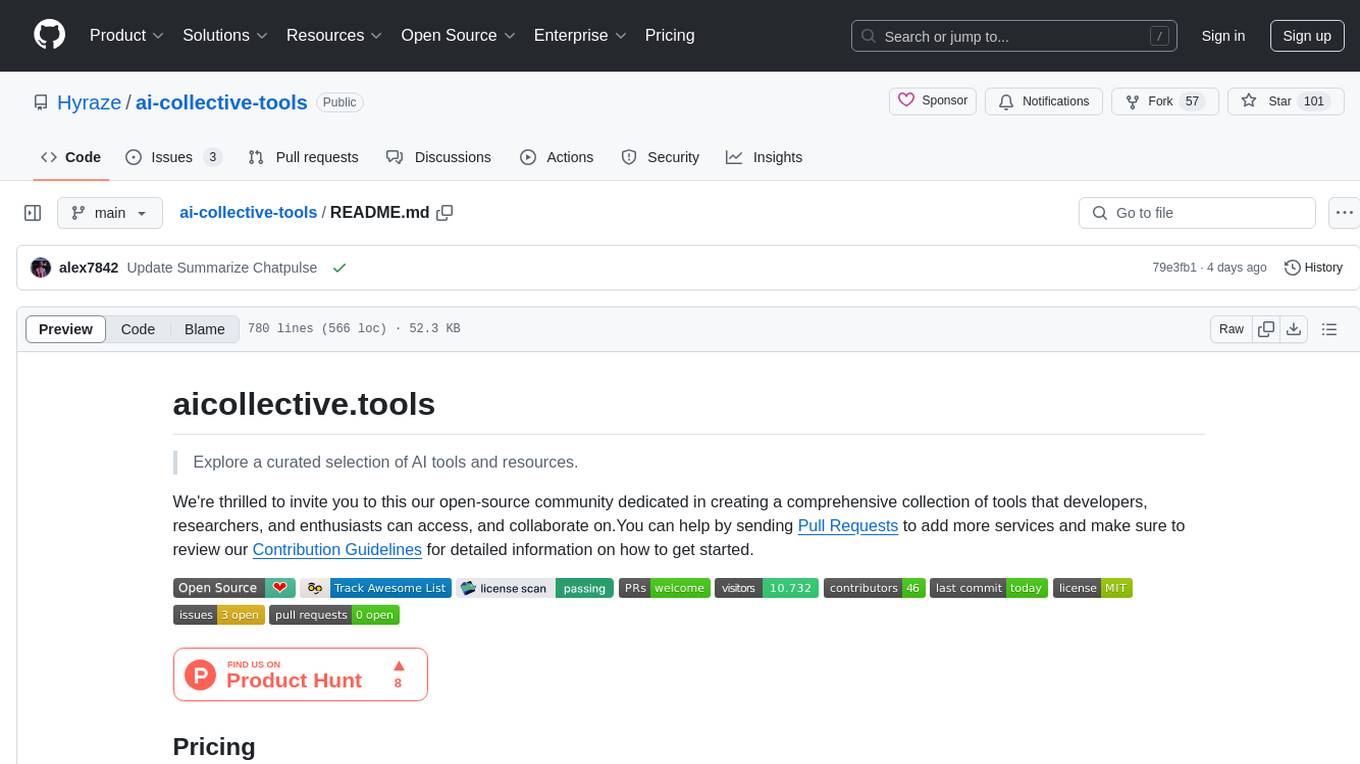Open the GitHub home logo
Image resolution: width=1360 pixels, height=764 pixels.
pos(49,35)
